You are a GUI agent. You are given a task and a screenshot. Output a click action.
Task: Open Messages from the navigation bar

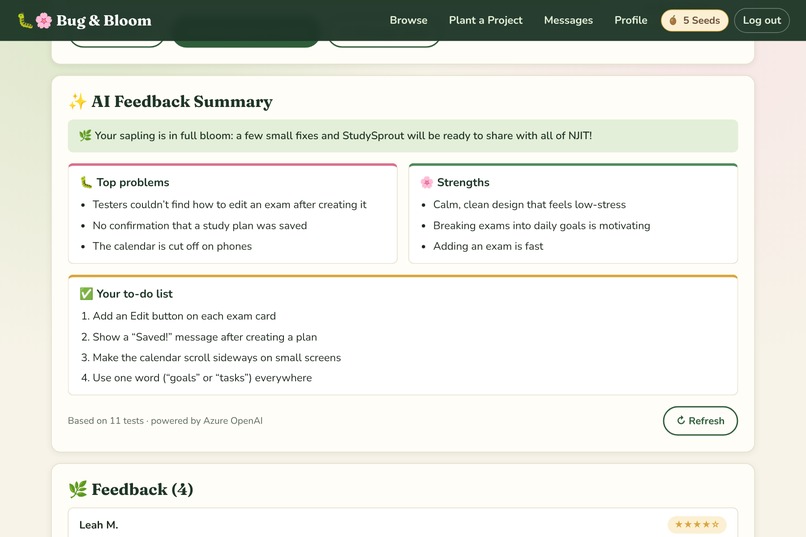click(x=568, y=20)
